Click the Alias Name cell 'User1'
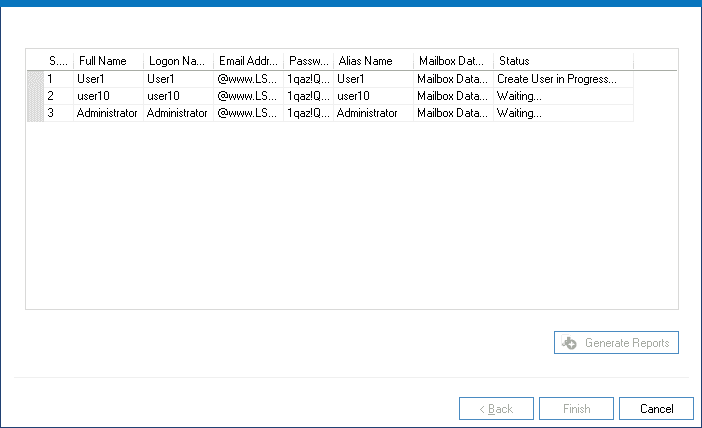 pos(373,79)
